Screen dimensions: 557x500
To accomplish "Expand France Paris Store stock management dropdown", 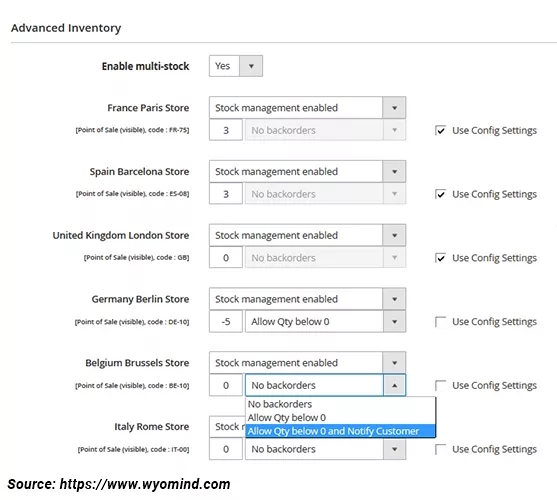I will point(307,108).
